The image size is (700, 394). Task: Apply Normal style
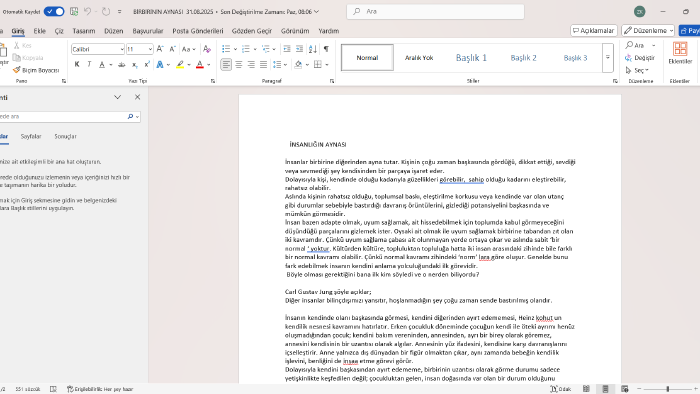pyautogui.click(x=367, y=58)
